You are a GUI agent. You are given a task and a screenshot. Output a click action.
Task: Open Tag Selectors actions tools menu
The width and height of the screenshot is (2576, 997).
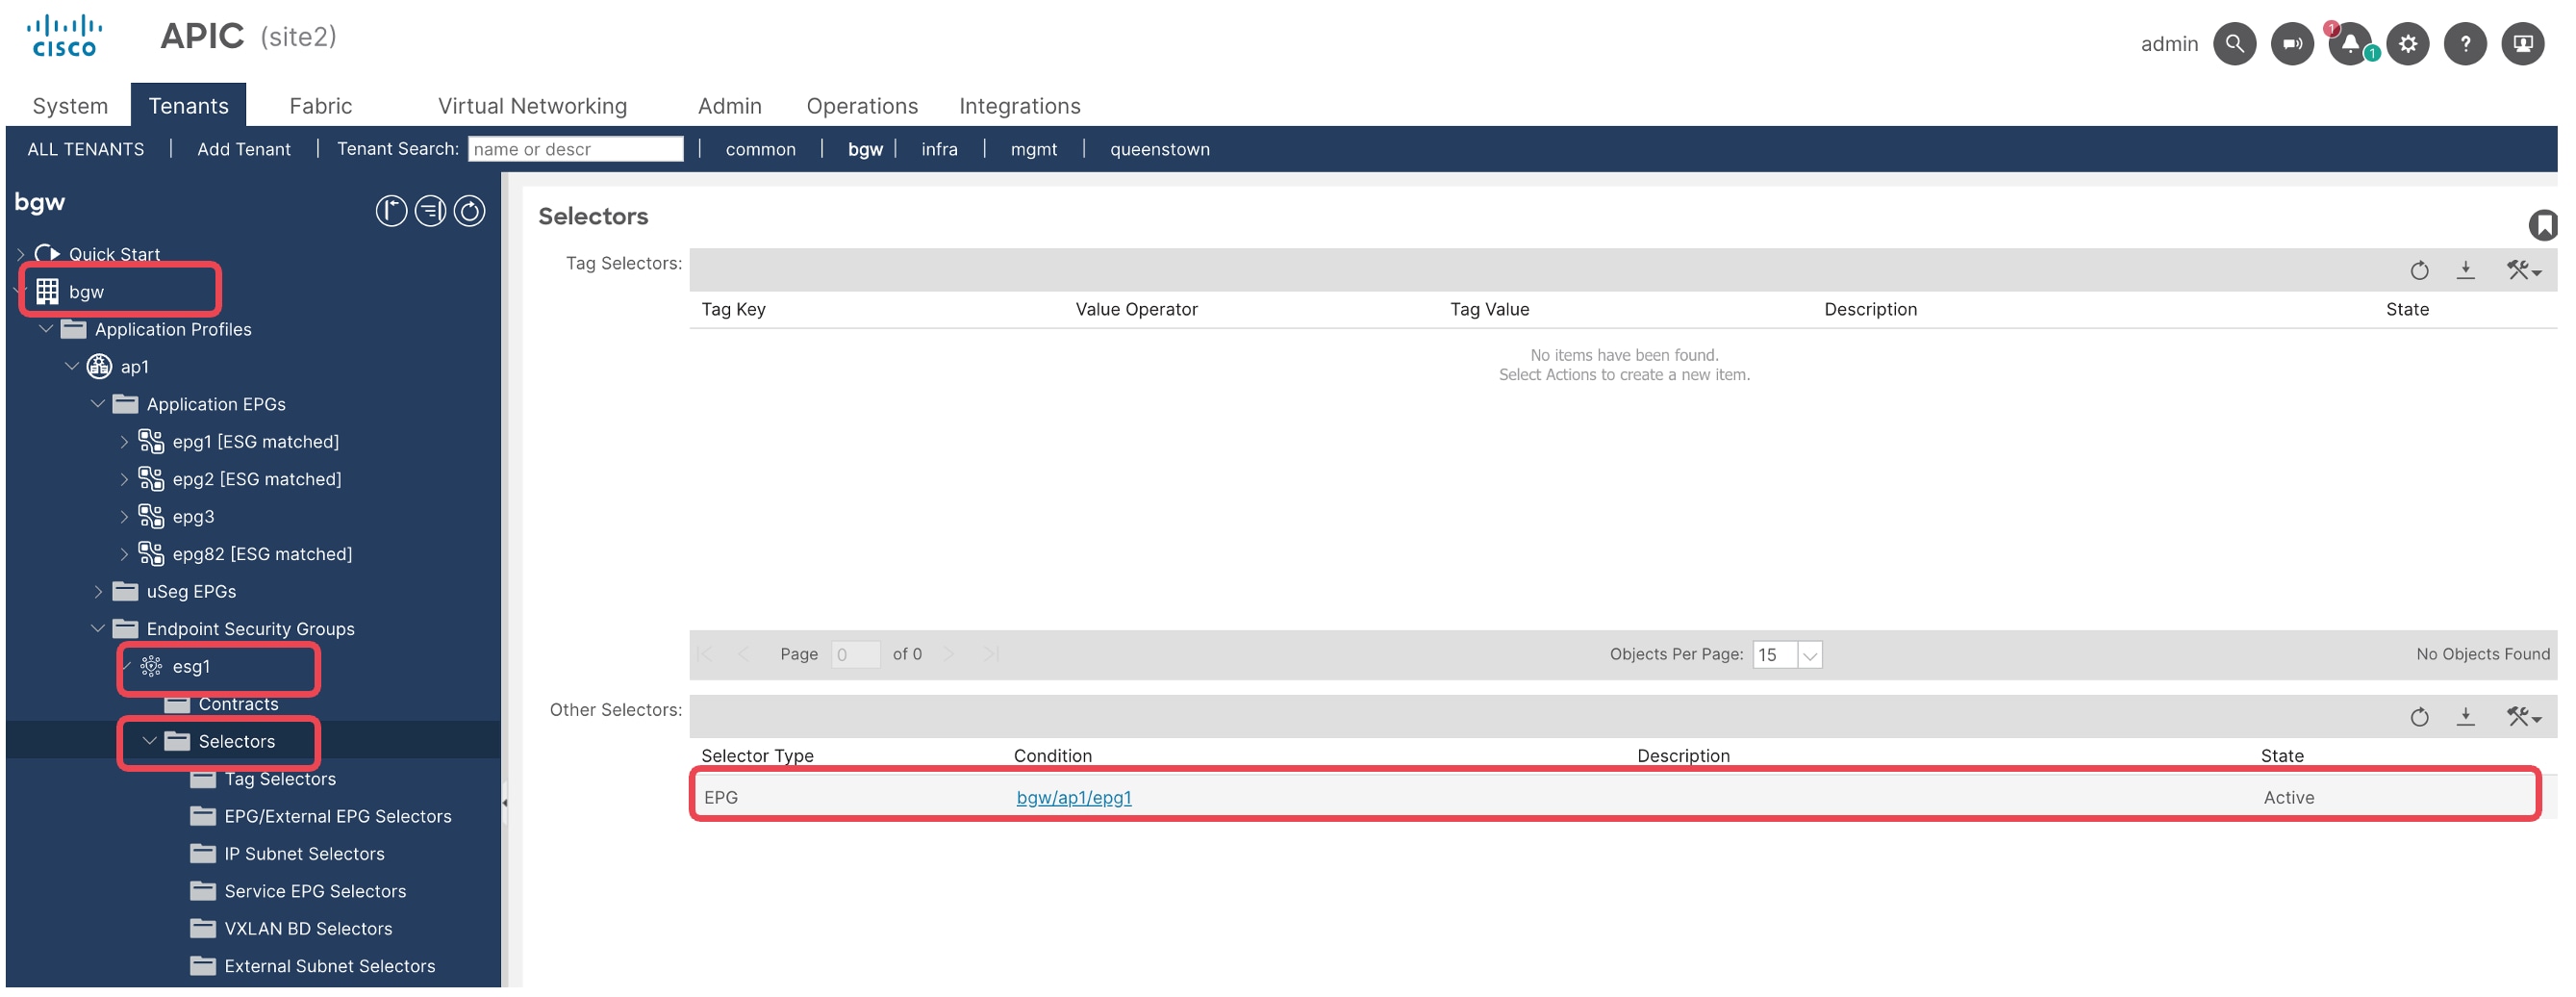[2523, 270]
